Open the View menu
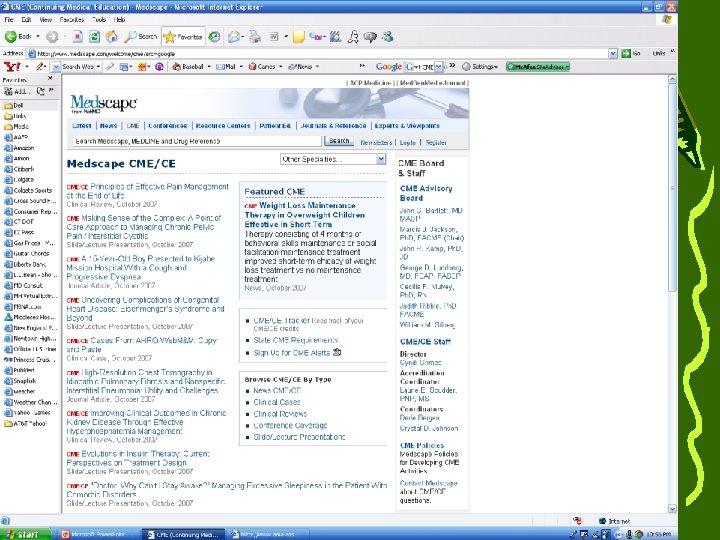The image size is (720, 540). tap(45, 20)
